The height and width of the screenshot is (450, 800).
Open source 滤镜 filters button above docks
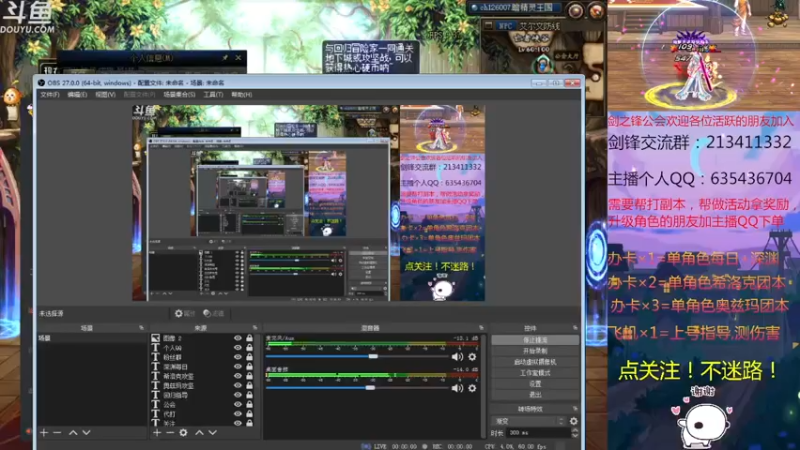[214, 313]
